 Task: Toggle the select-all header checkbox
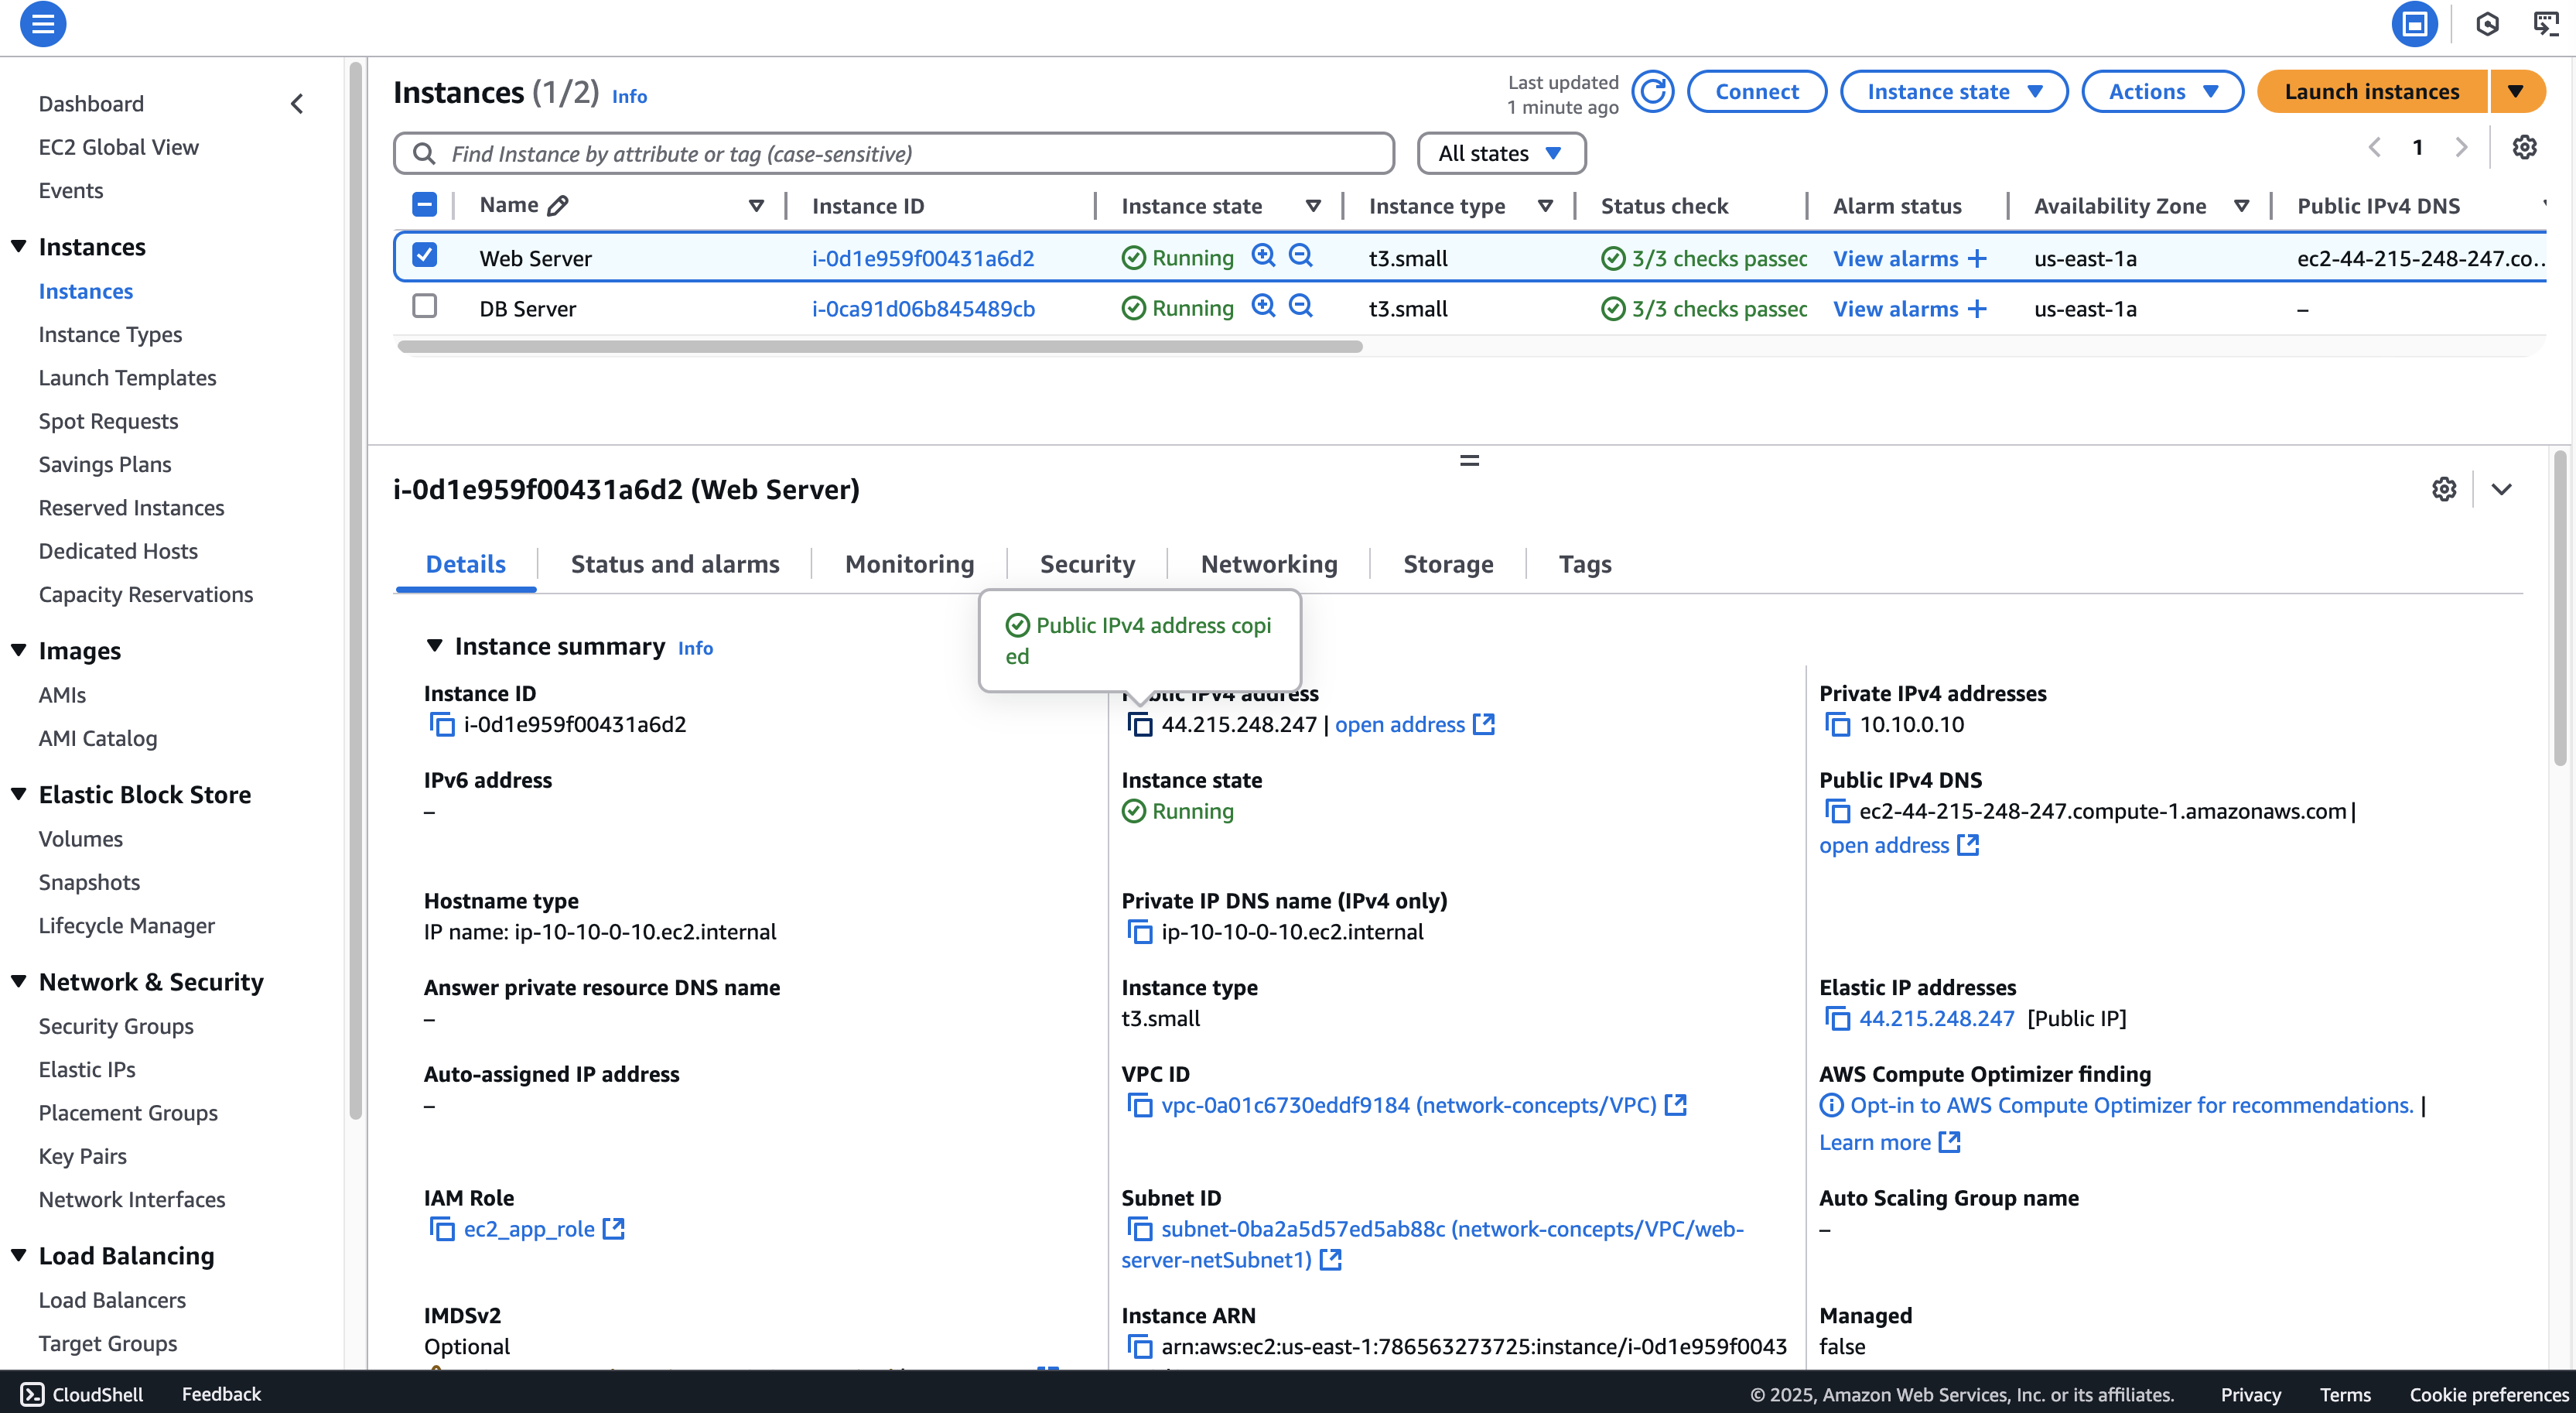424,205
